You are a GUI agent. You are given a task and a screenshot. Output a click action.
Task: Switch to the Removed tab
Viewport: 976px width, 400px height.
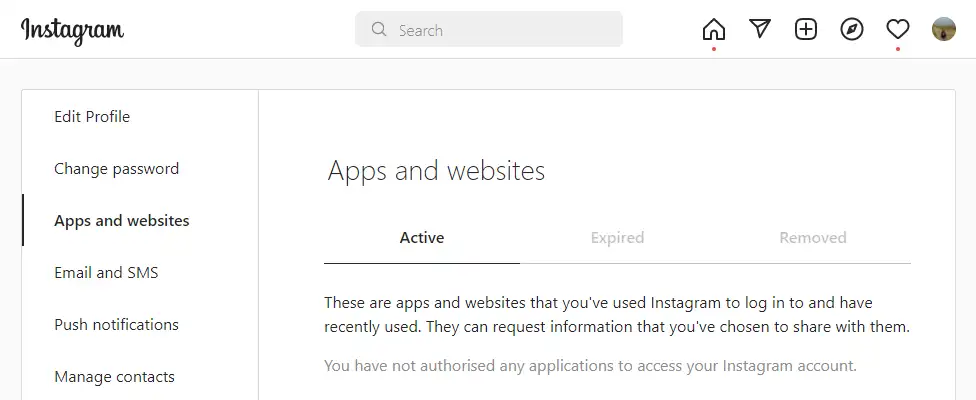click(x=813, y=238)
